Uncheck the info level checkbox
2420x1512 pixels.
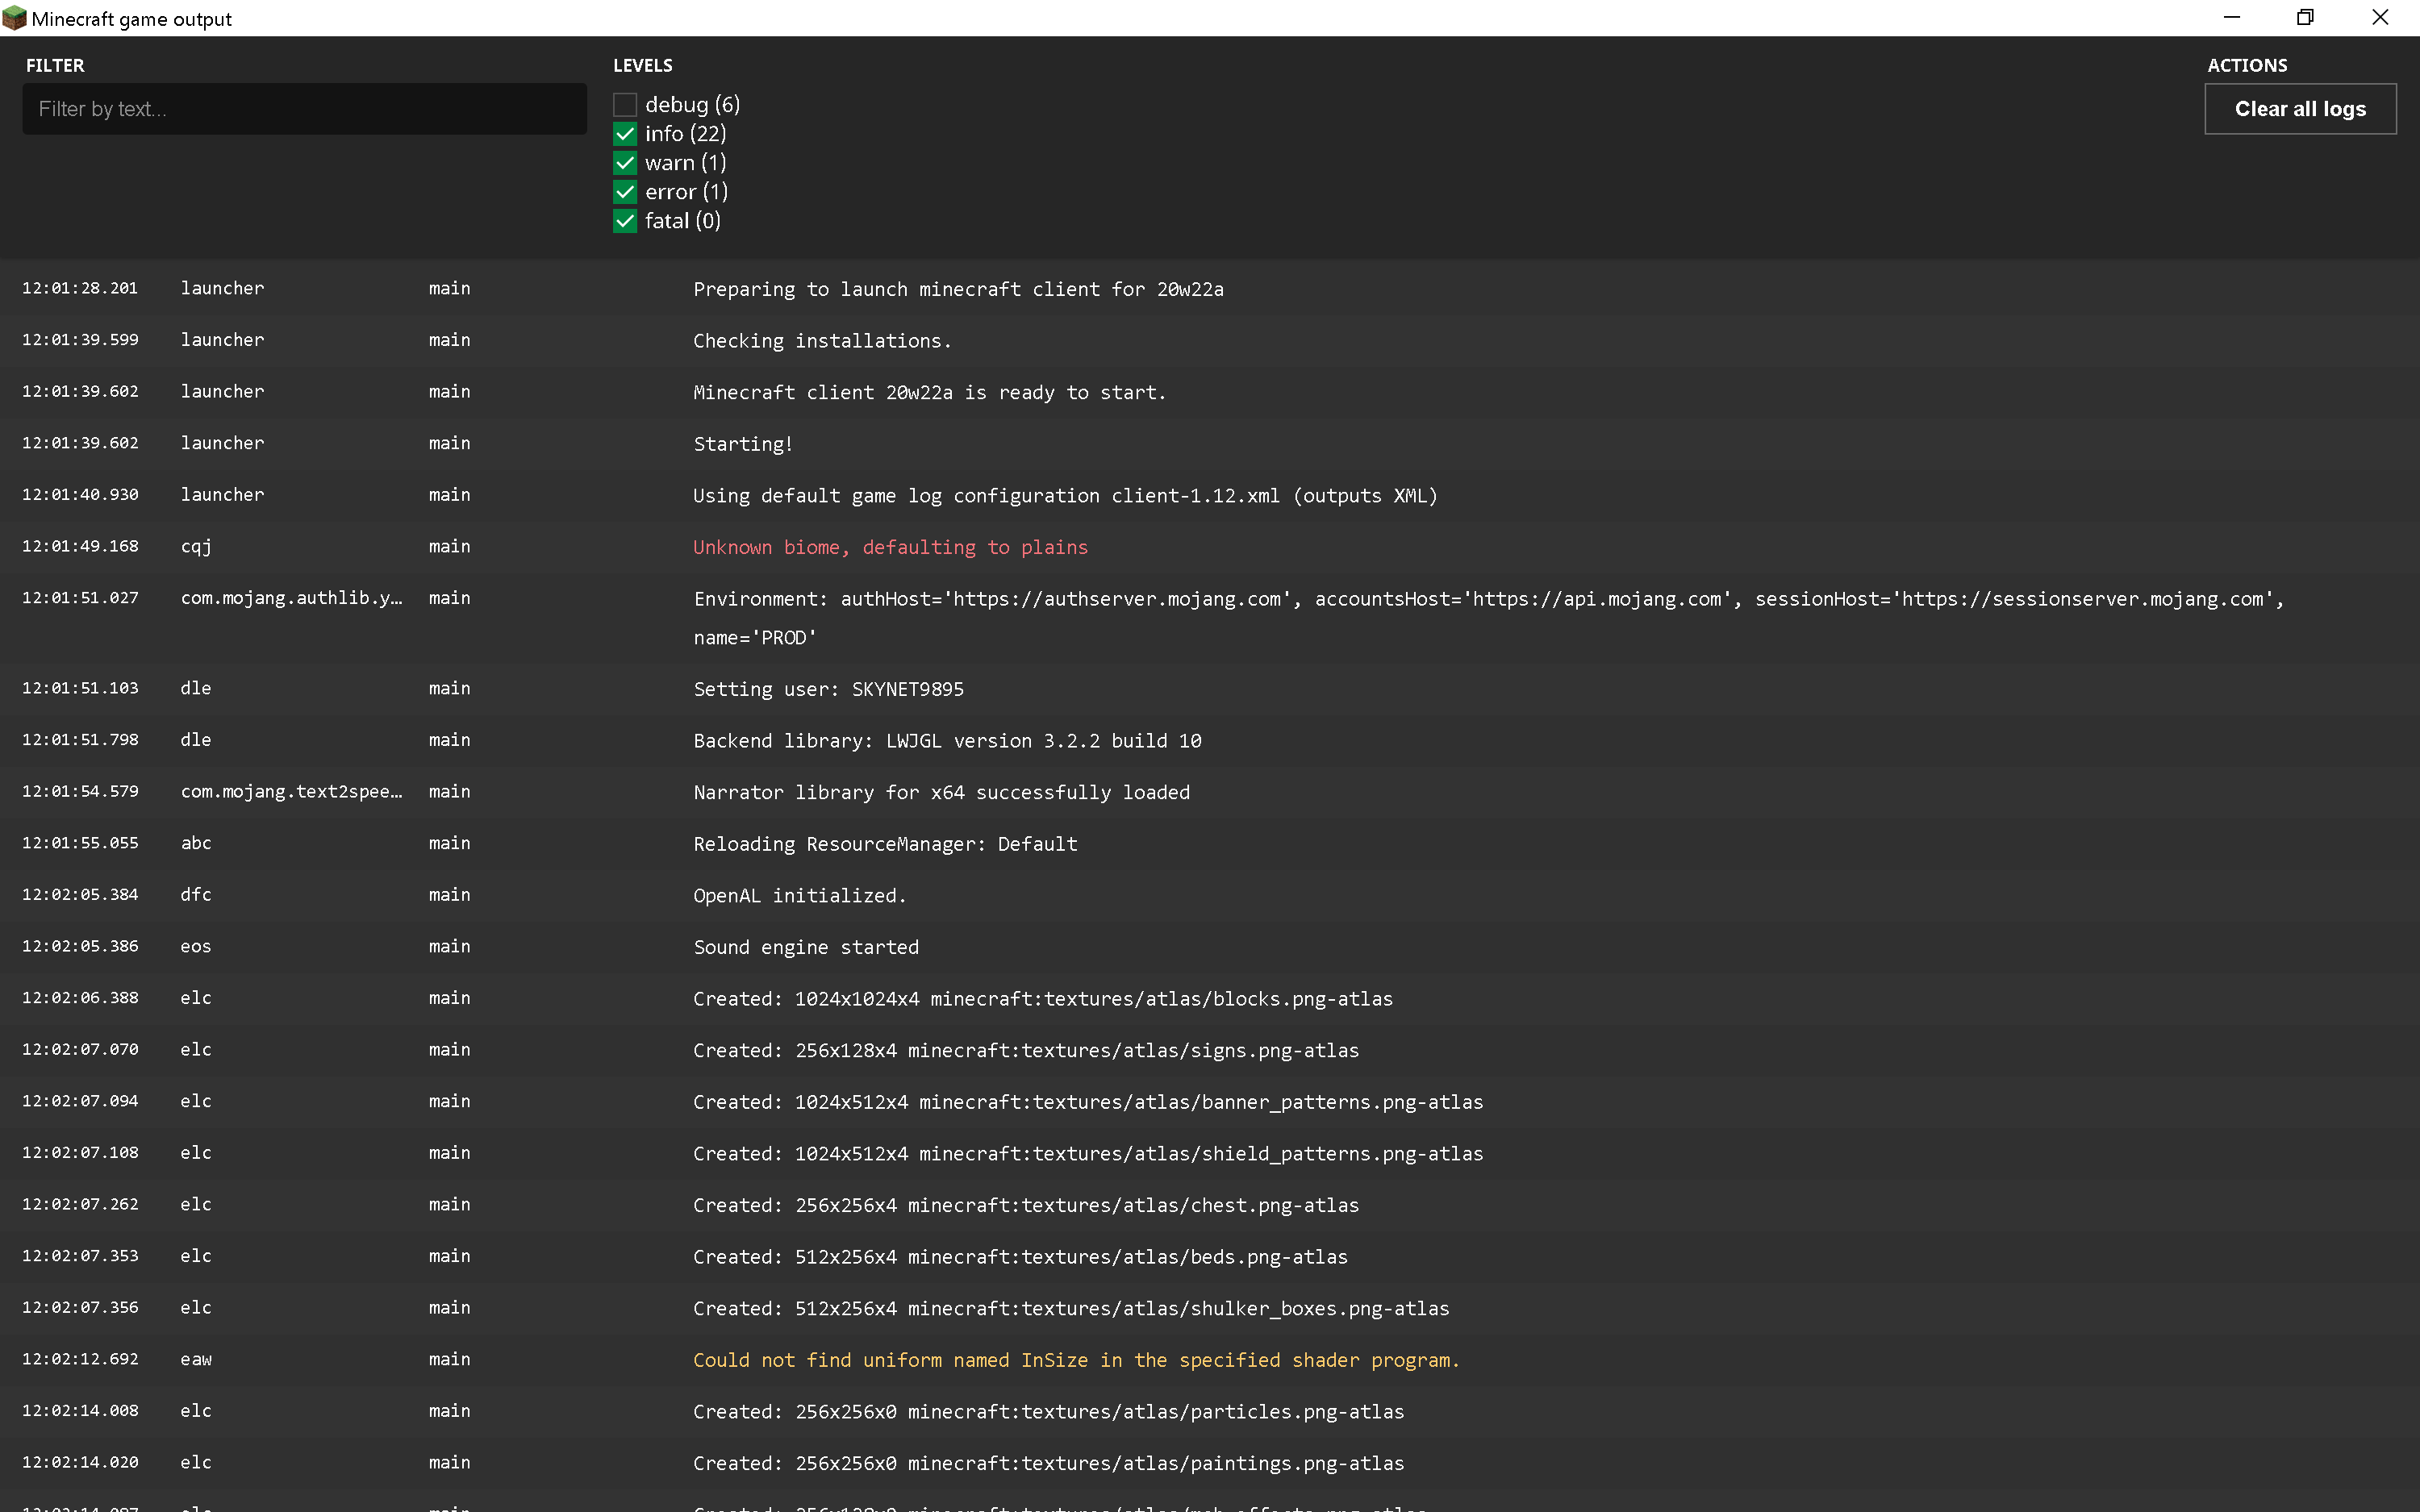[x=625, y=134]
